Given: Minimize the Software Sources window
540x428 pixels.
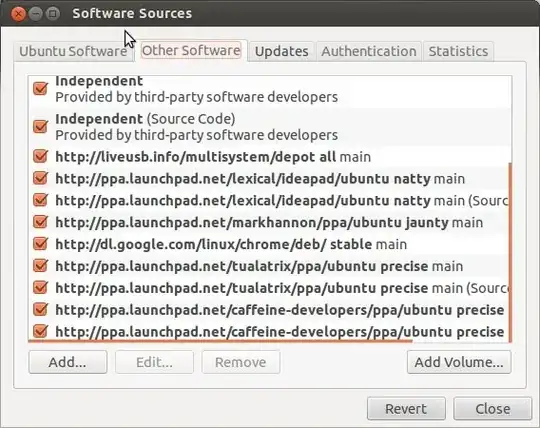Looking at the screenshot, I should pyautogui.click(x=35, y=14).
